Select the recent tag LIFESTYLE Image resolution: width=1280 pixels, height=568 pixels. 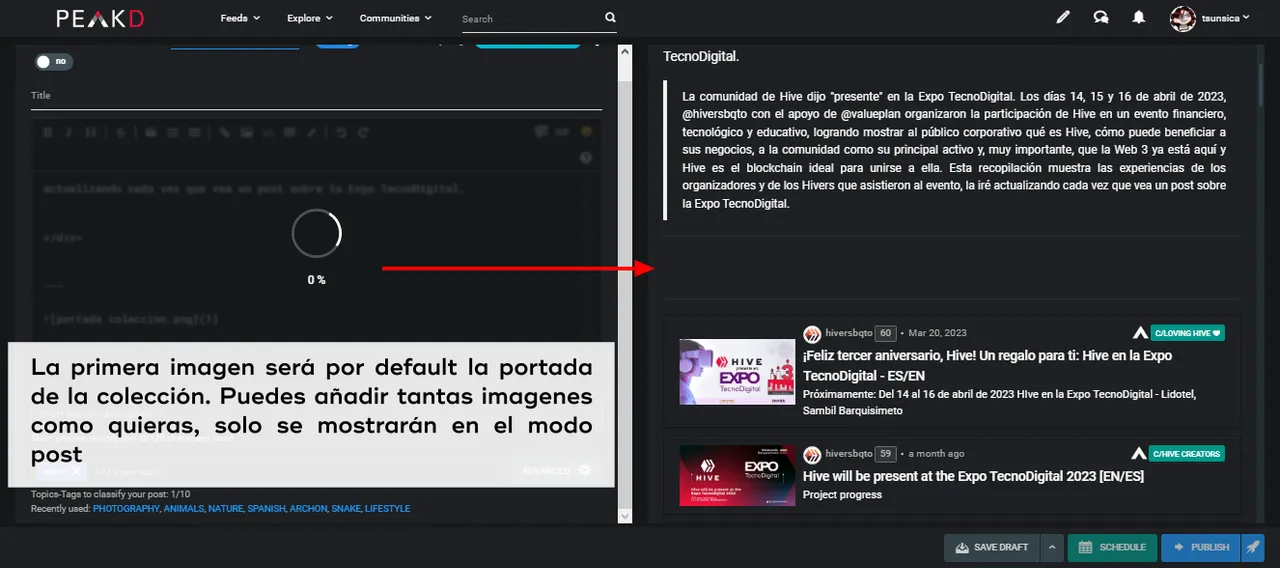388,509
